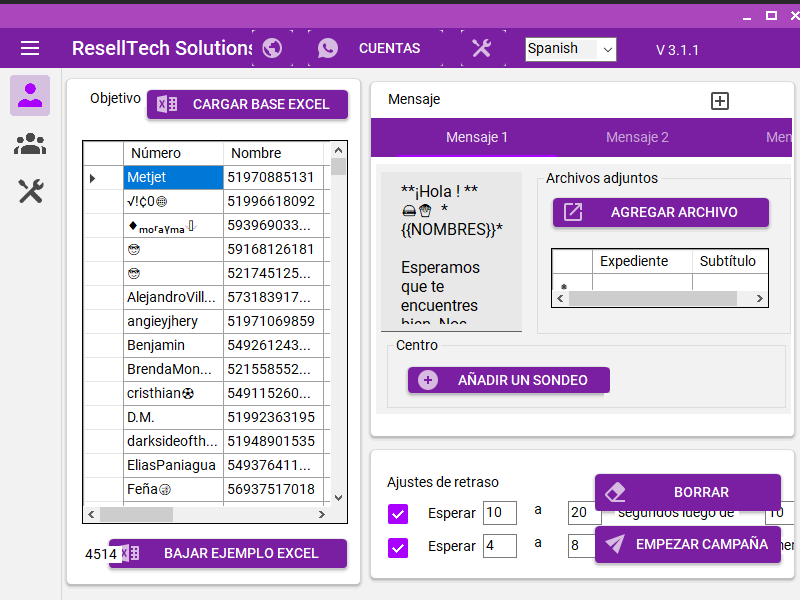Viewport: 800px width, 600px height.
Task: Switch to the Mensaje 2 tab
Action: [637, 137]
